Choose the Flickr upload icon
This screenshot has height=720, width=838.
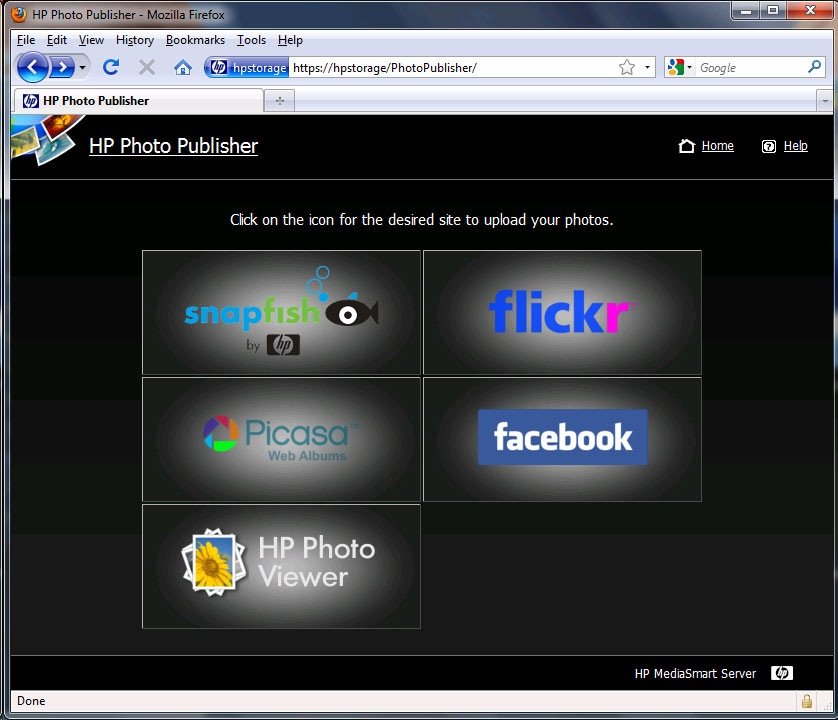point(562,312)
